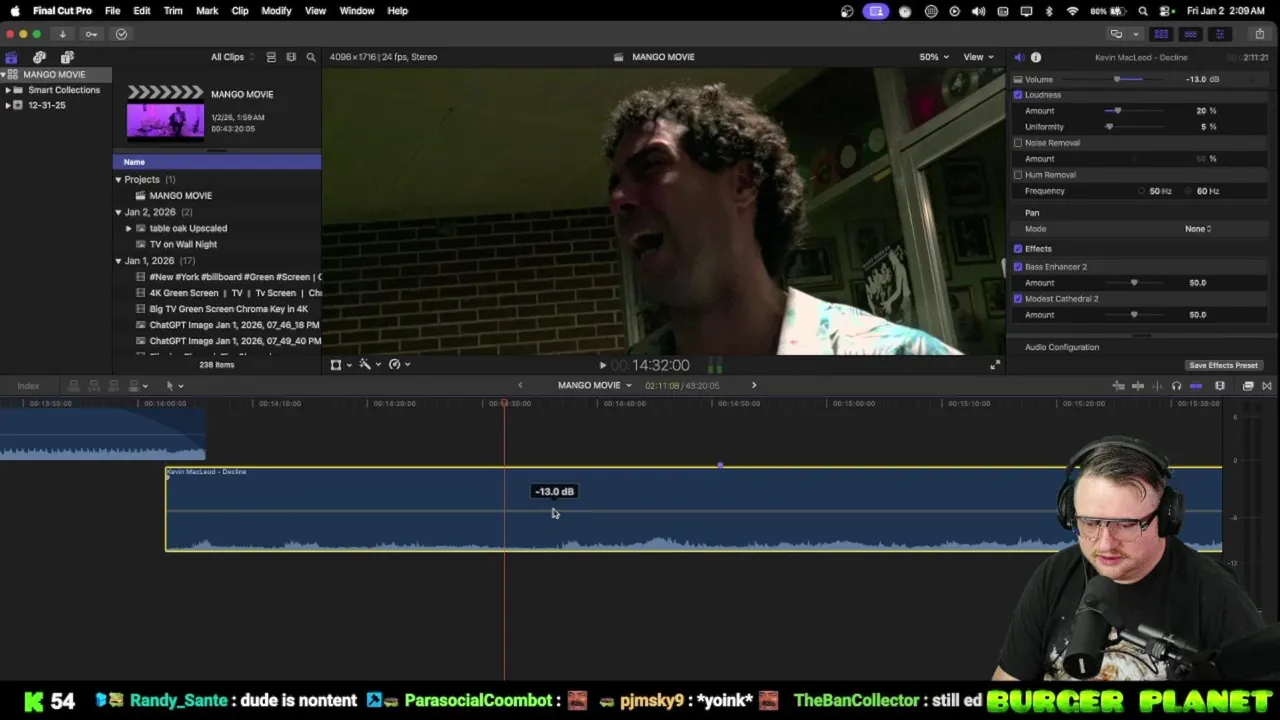The height and width of the screenshot is (720, 1280).
Task: Collapse the Projects group
Action: pyautogui.click(x=118, y=180)
